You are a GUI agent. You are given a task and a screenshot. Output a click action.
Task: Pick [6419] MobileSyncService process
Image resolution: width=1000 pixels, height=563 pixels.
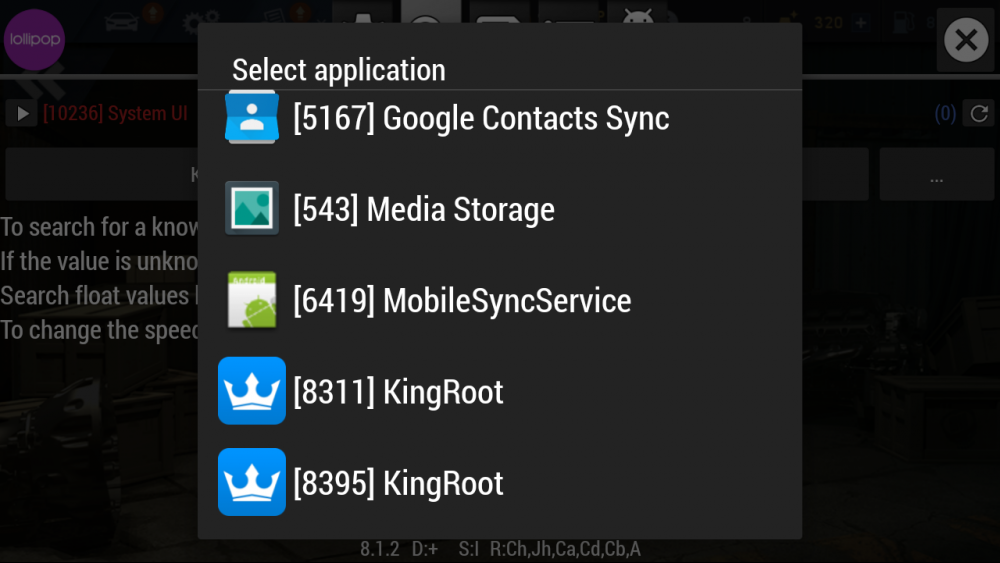[462, 301]
